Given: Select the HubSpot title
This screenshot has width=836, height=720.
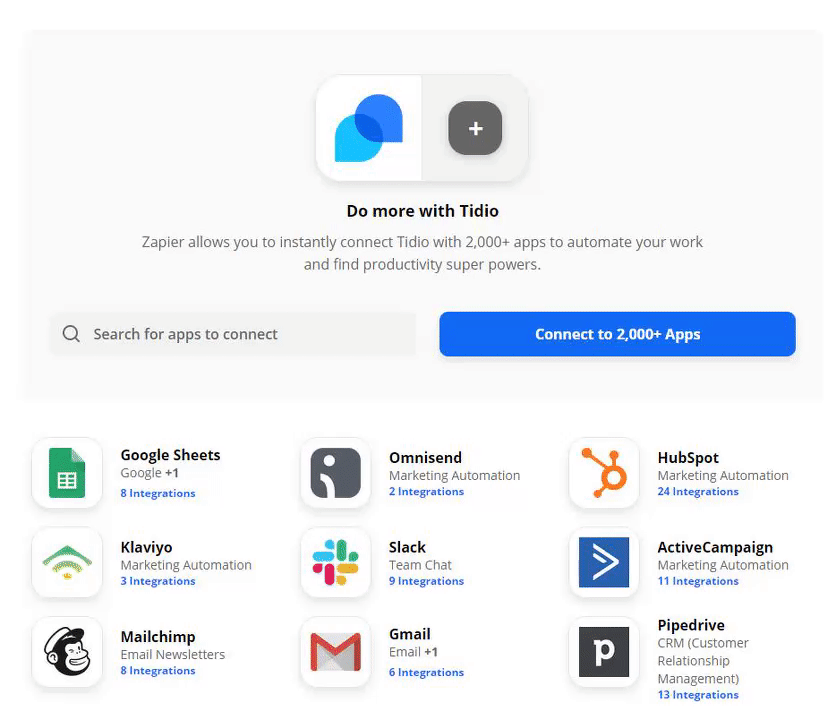Looking at the screenshot, I should [x=688, y=458].
